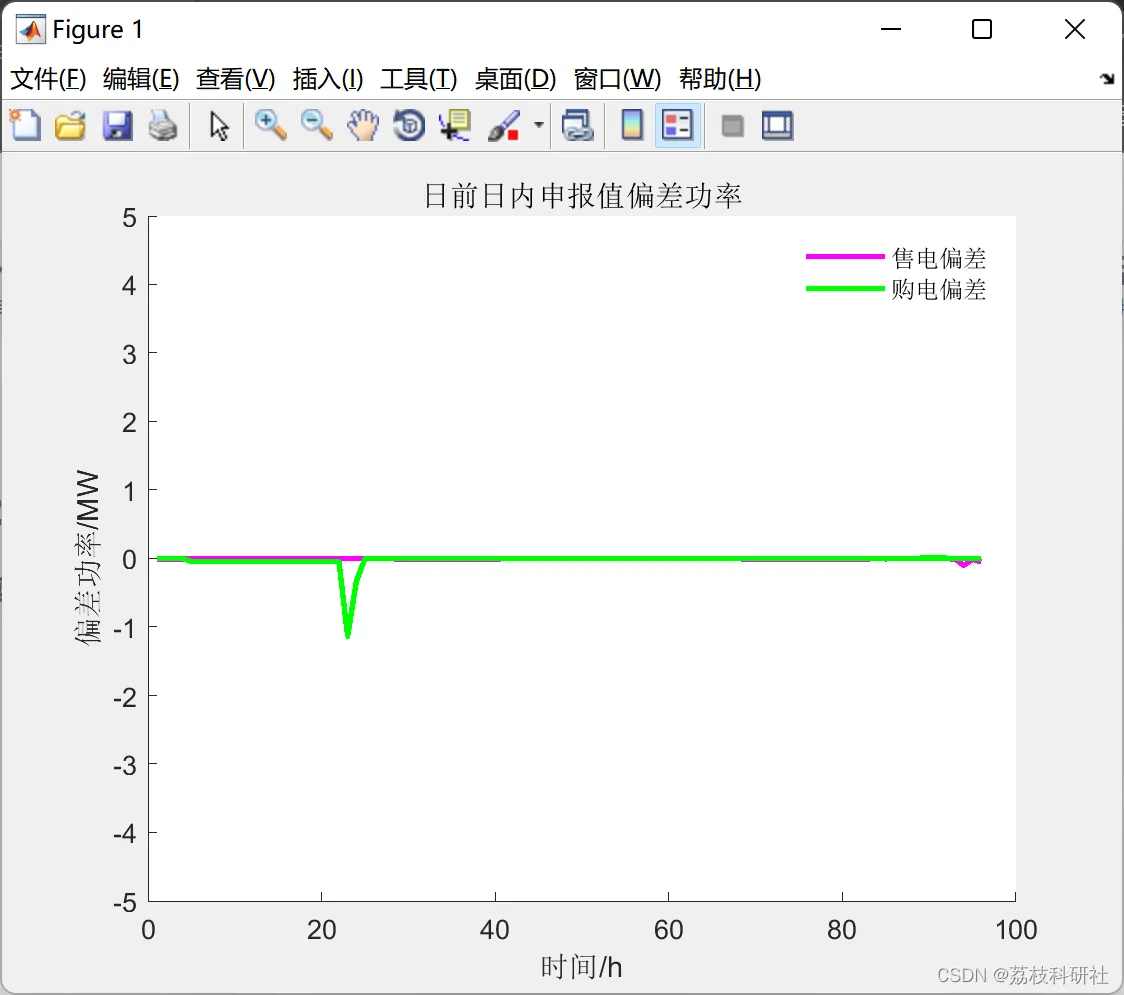Click the New Figure icon
Viewport: 1124px width, 995px height.
coord(25,125)
